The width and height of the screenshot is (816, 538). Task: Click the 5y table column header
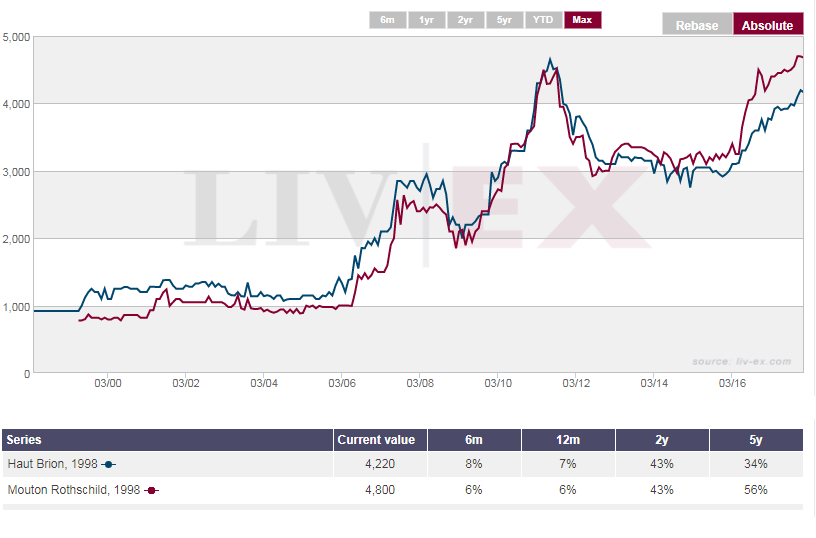click(x=756, y=440)
